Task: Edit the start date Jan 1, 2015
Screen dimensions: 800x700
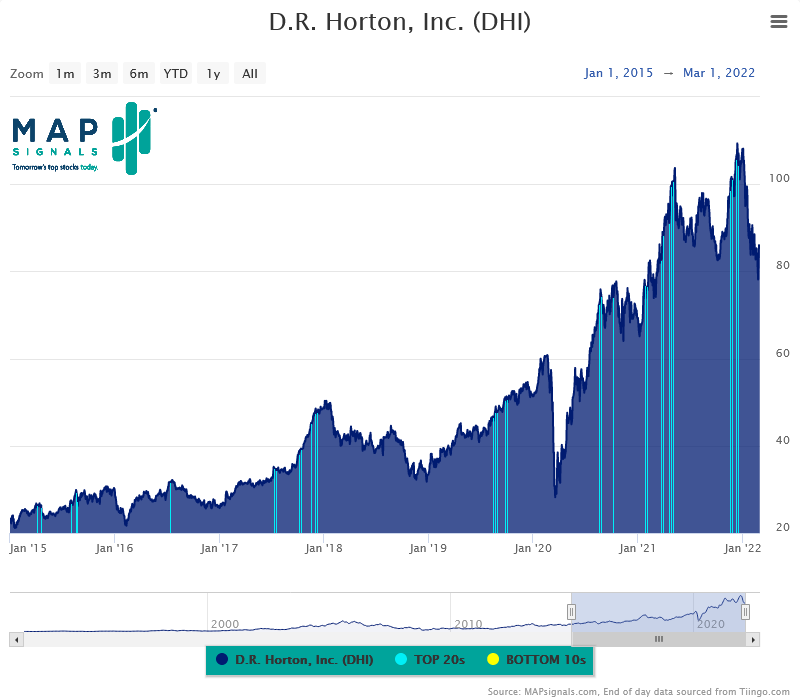Action: pos(618,73)
